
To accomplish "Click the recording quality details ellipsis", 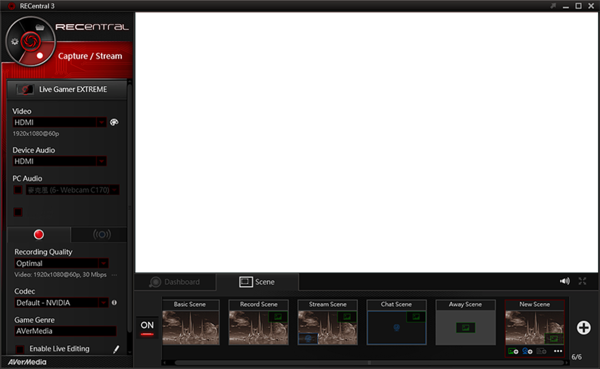I will pos(114,275).
